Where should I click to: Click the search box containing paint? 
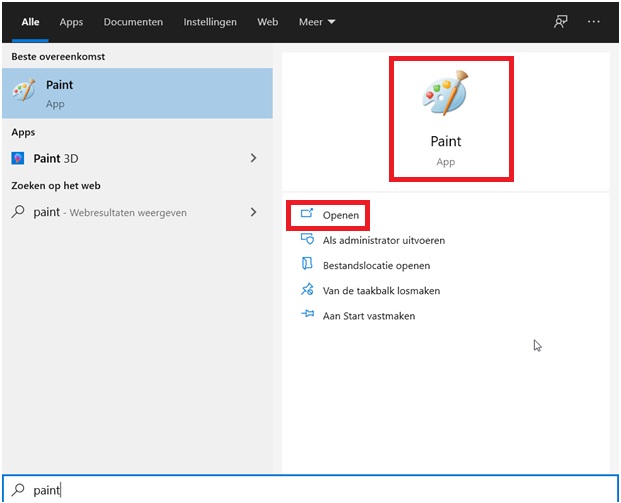click(310, 490)
